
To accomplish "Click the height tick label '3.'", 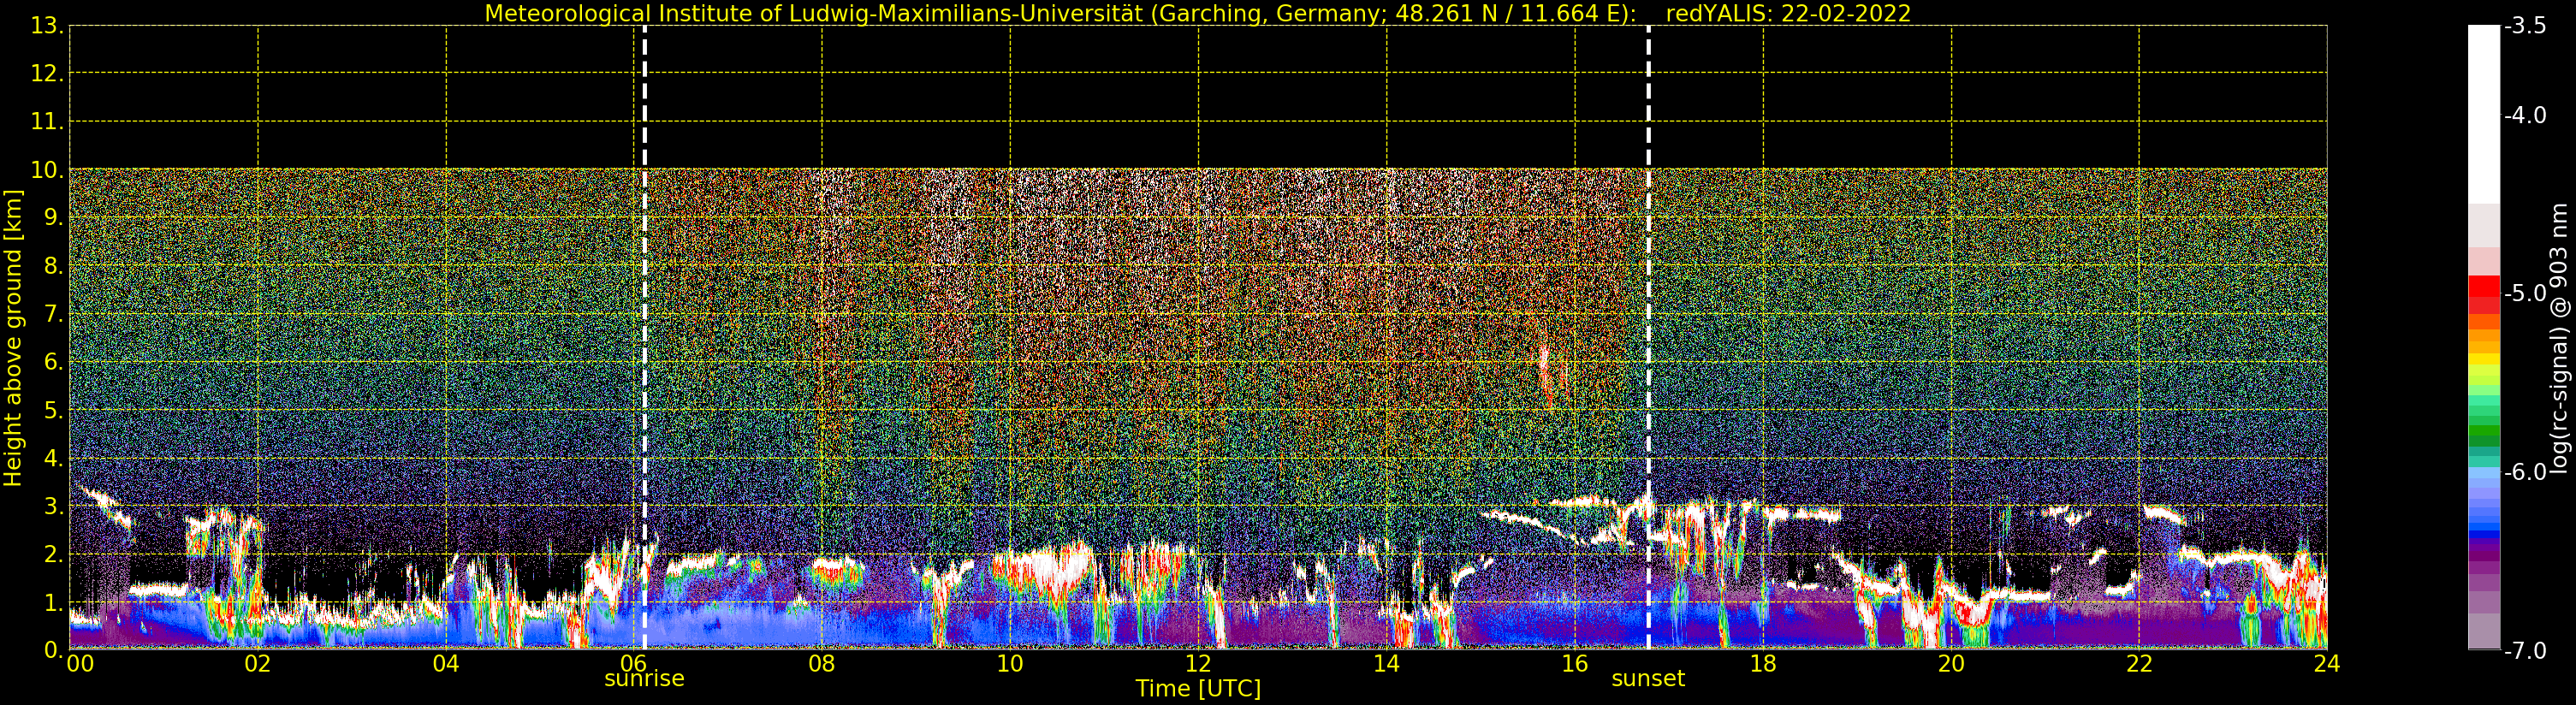I will point(54,507).
